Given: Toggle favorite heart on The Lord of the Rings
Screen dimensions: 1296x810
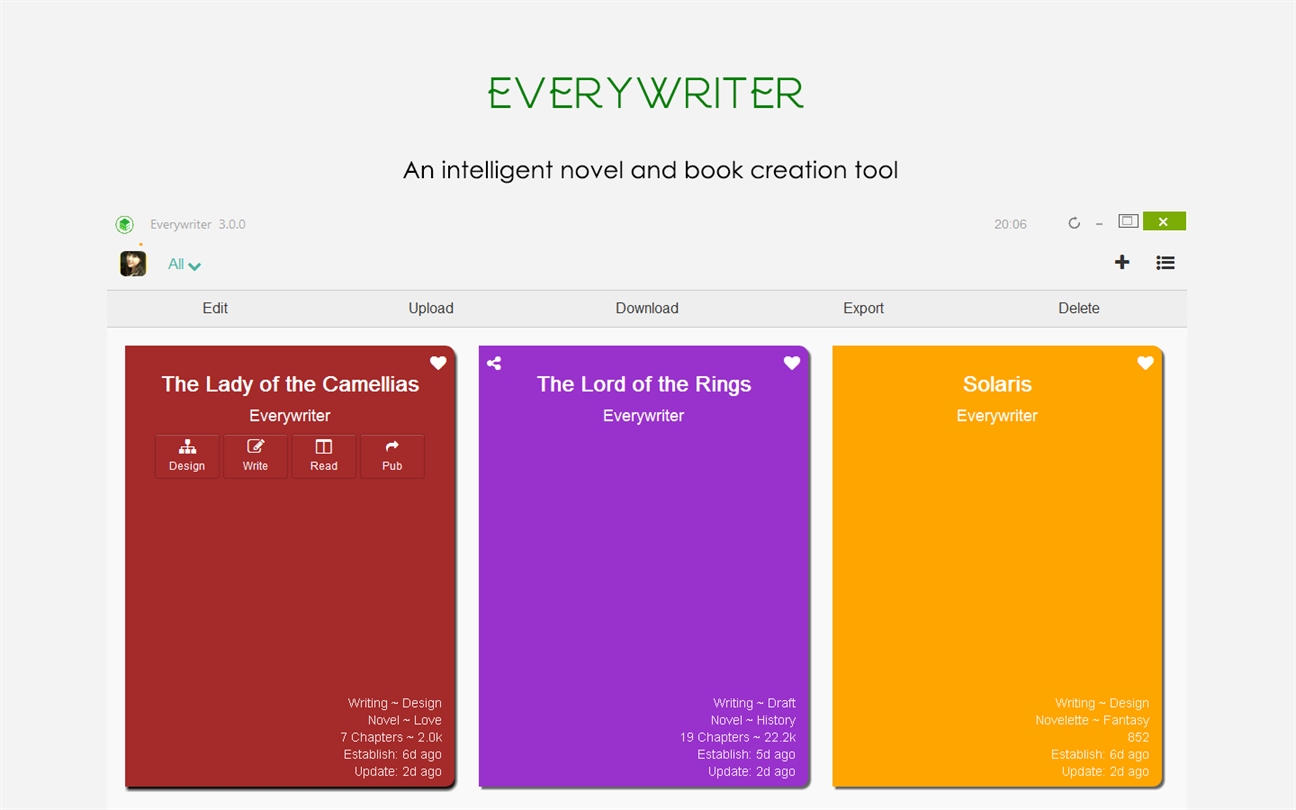Looking at the screenshot, I should click(x=792, y=363).
